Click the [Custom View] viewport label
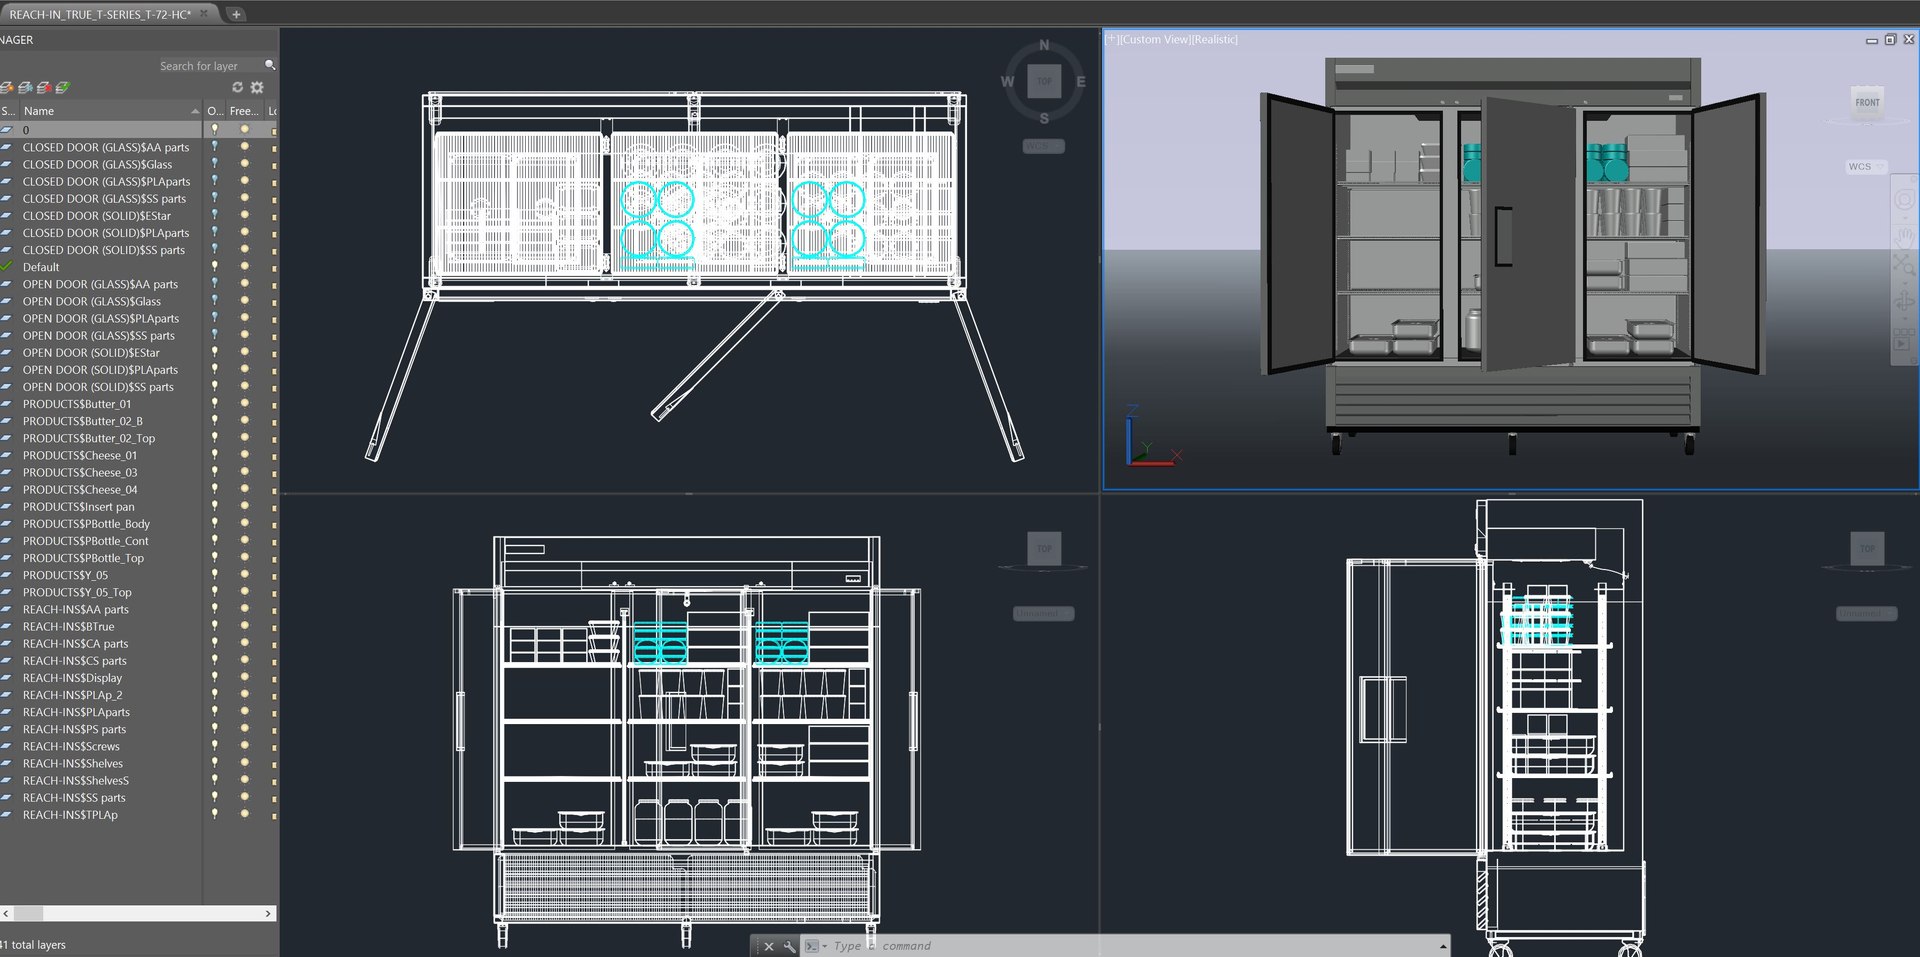The width and height of the screenshot is (1920, 957). pos(1155,39)
